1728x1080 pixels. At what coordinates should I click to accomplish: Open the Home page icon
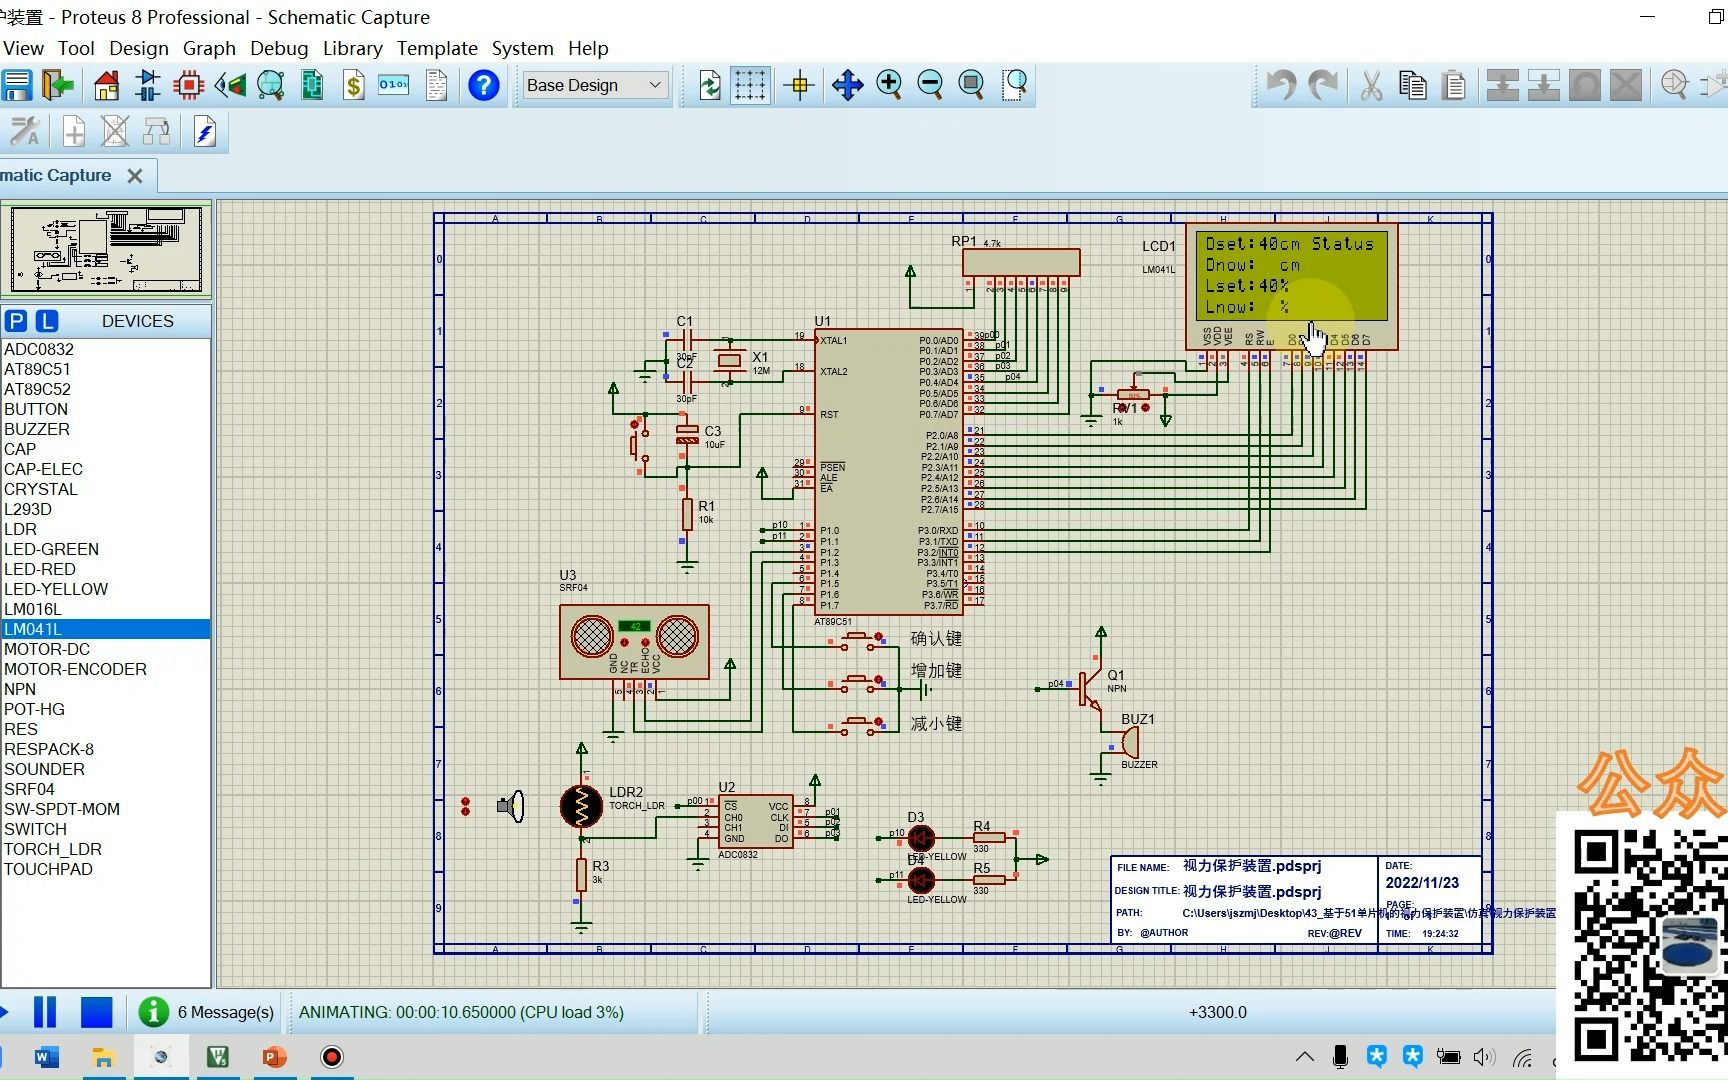coord(106,85)
